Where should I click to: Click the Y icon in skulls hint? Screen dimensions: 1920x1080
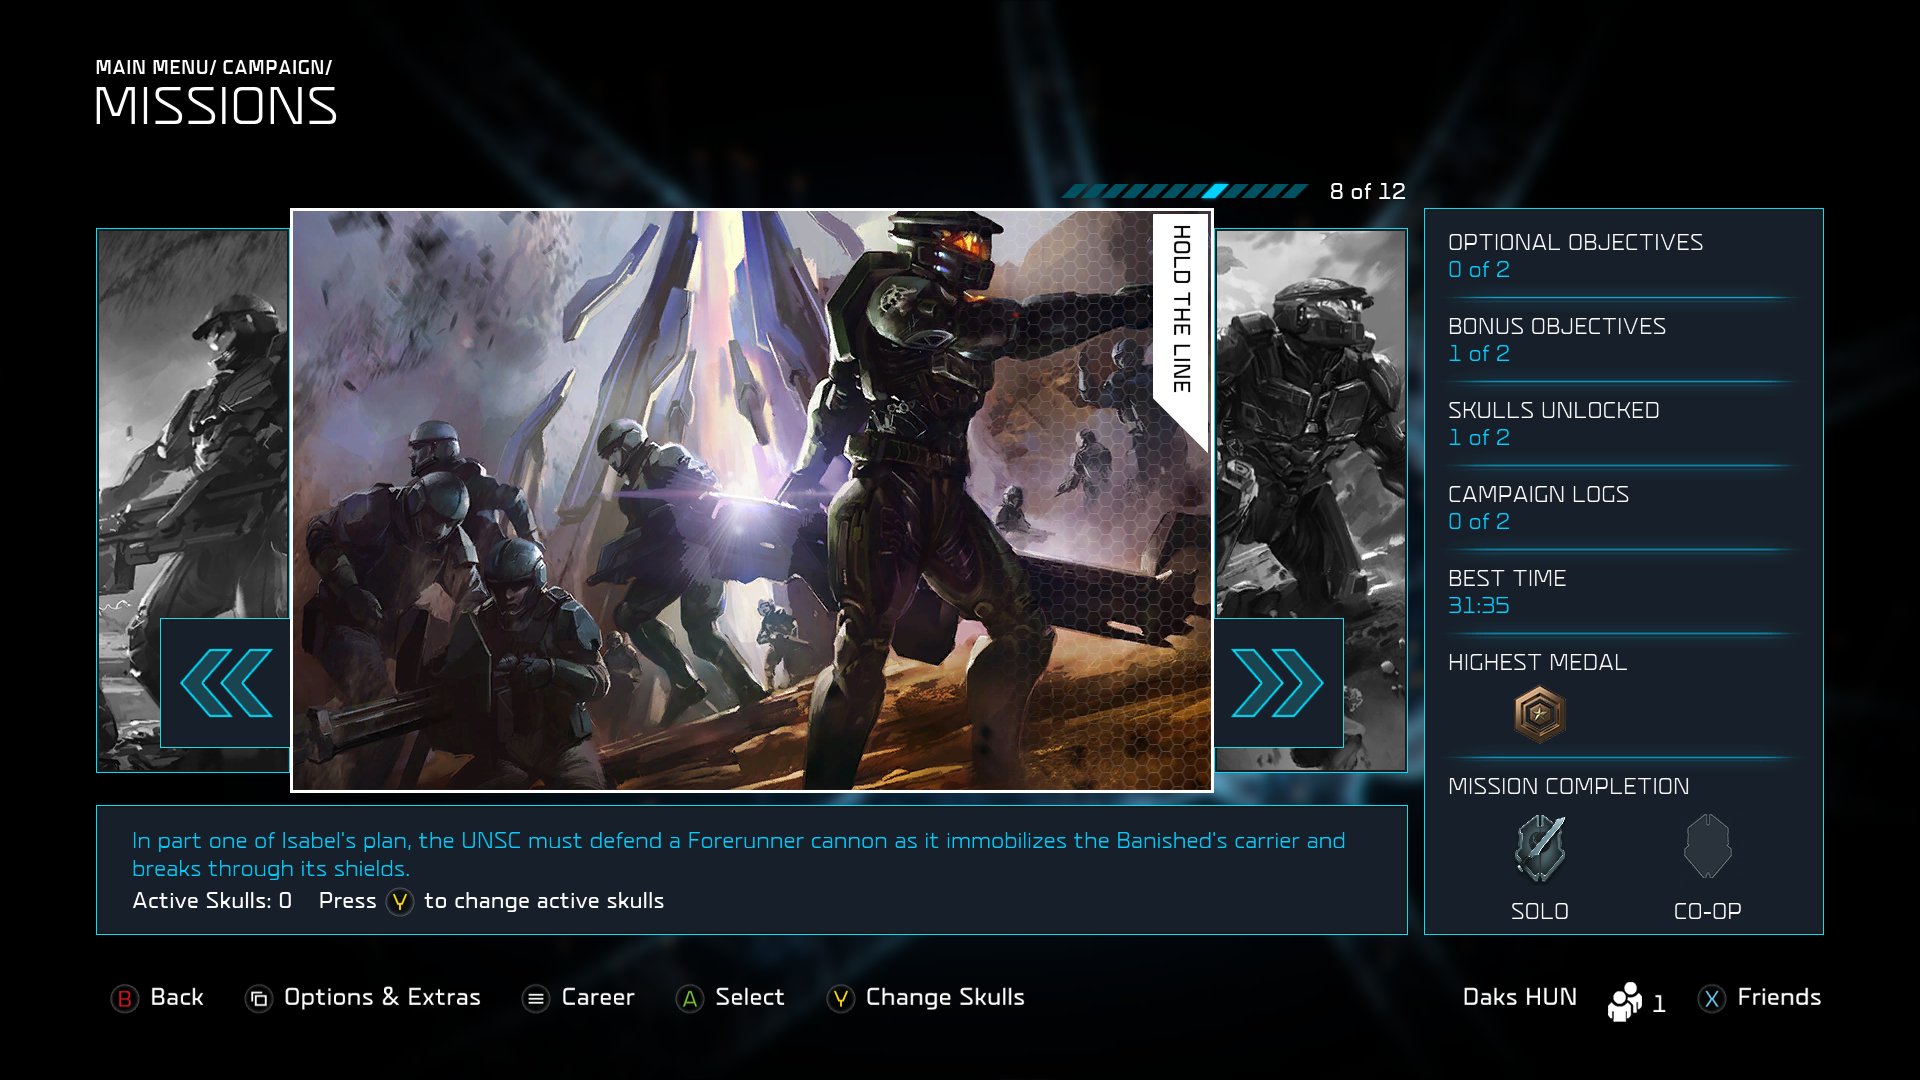400,902
